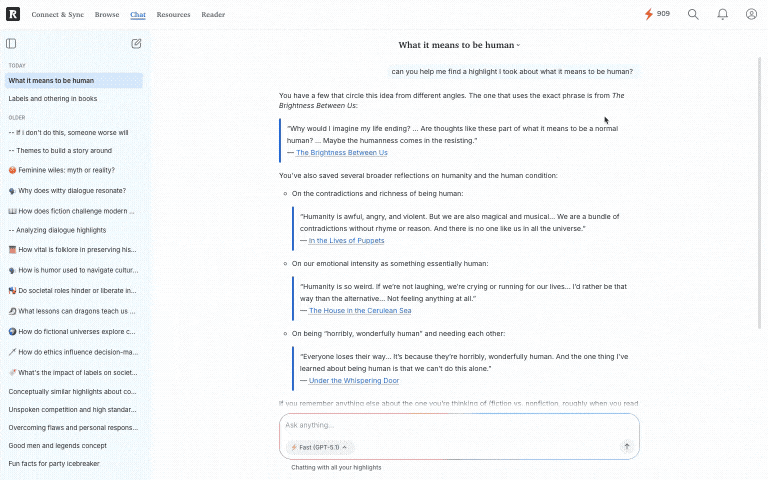Send message with arrow button

627,447
